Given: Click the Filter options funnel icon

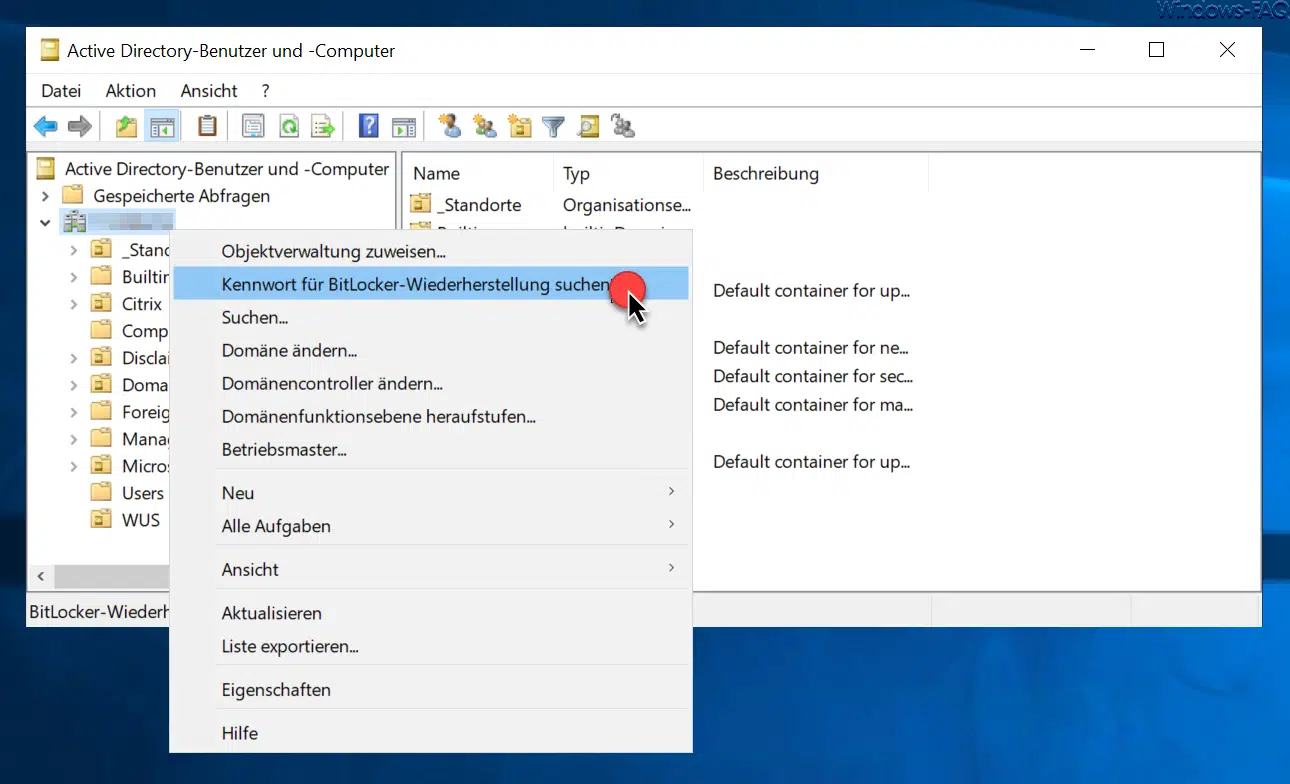Looking at the screenshot, I should 553,127.
